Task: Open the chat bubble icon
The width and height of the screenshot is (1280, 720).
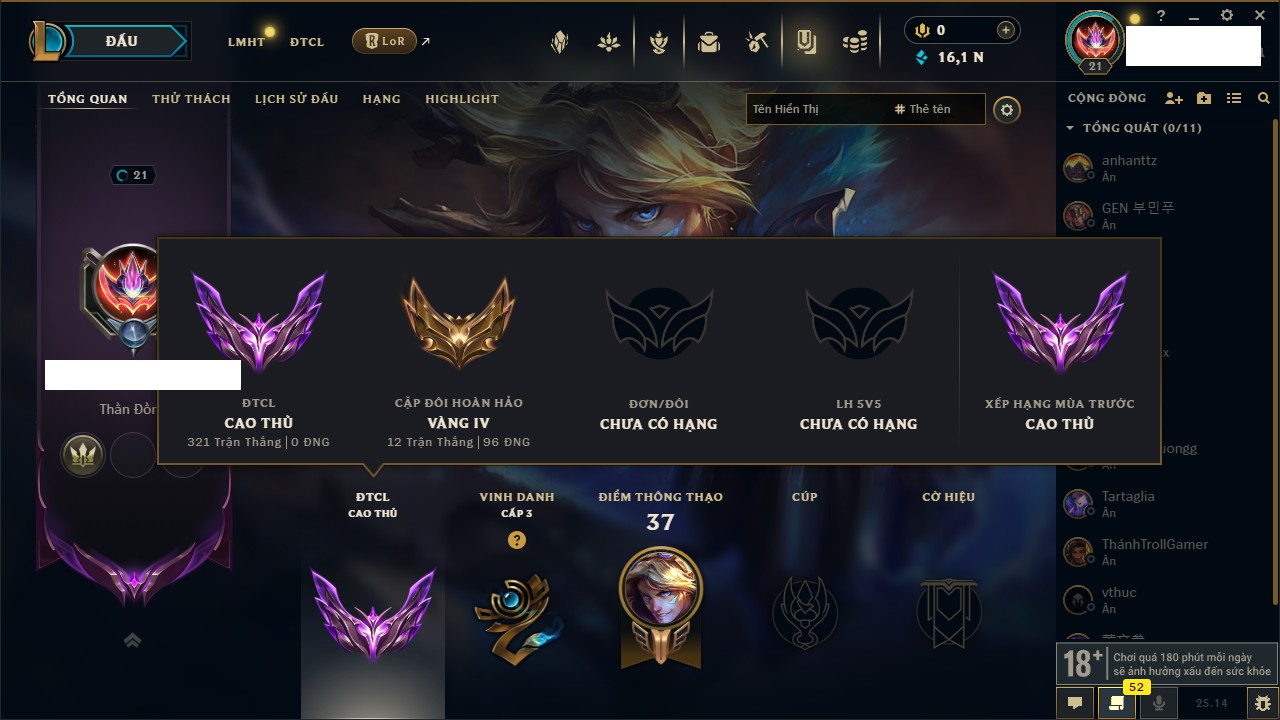Action: pos(1075,703)
